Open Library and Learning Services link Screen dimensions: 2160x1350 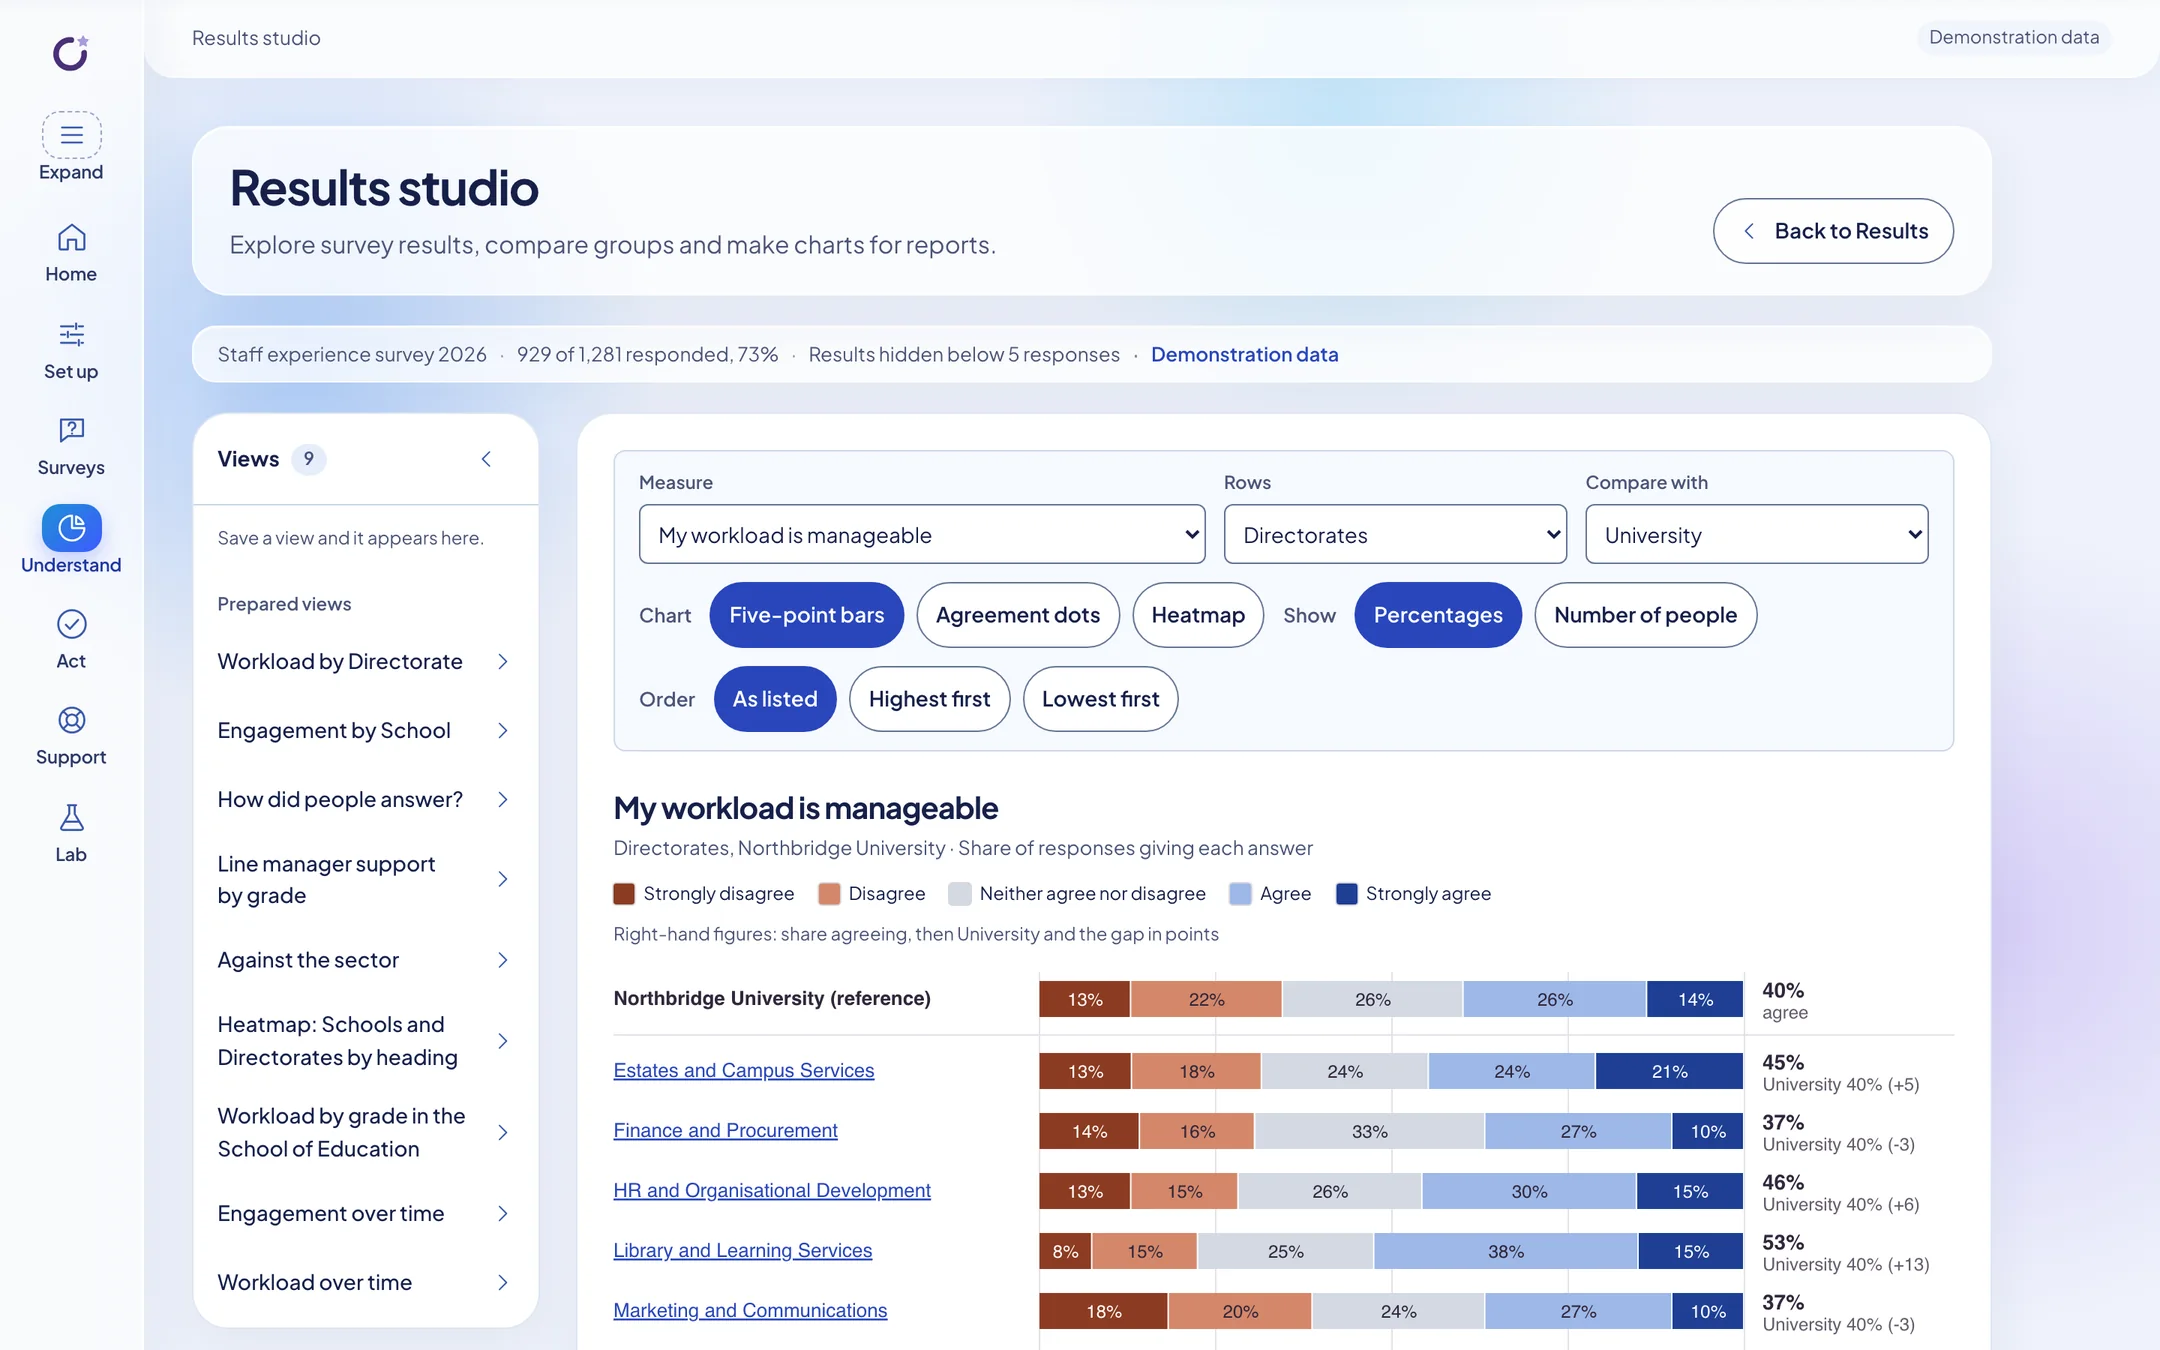(742, 1250)
